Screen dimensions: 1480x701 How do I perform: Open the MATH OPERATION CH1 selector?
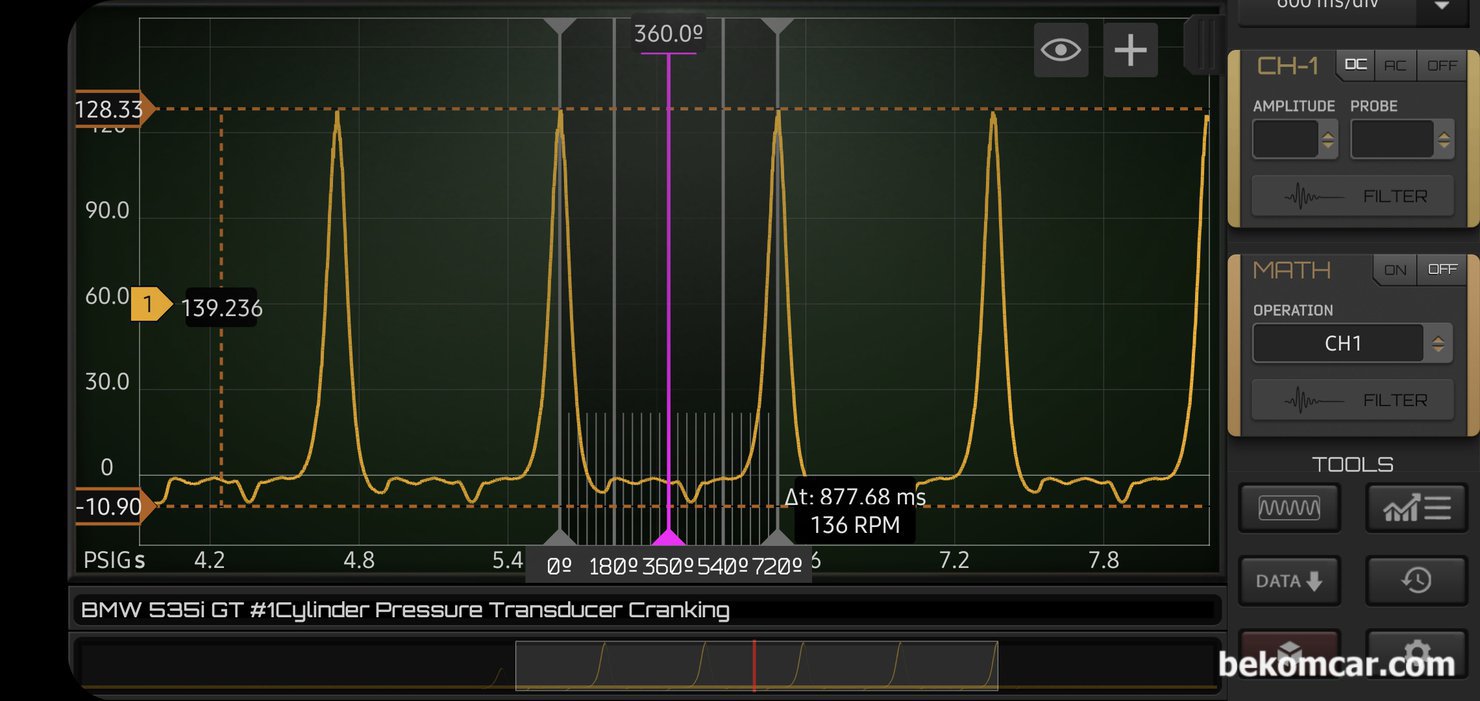(x=1353, y=343)
